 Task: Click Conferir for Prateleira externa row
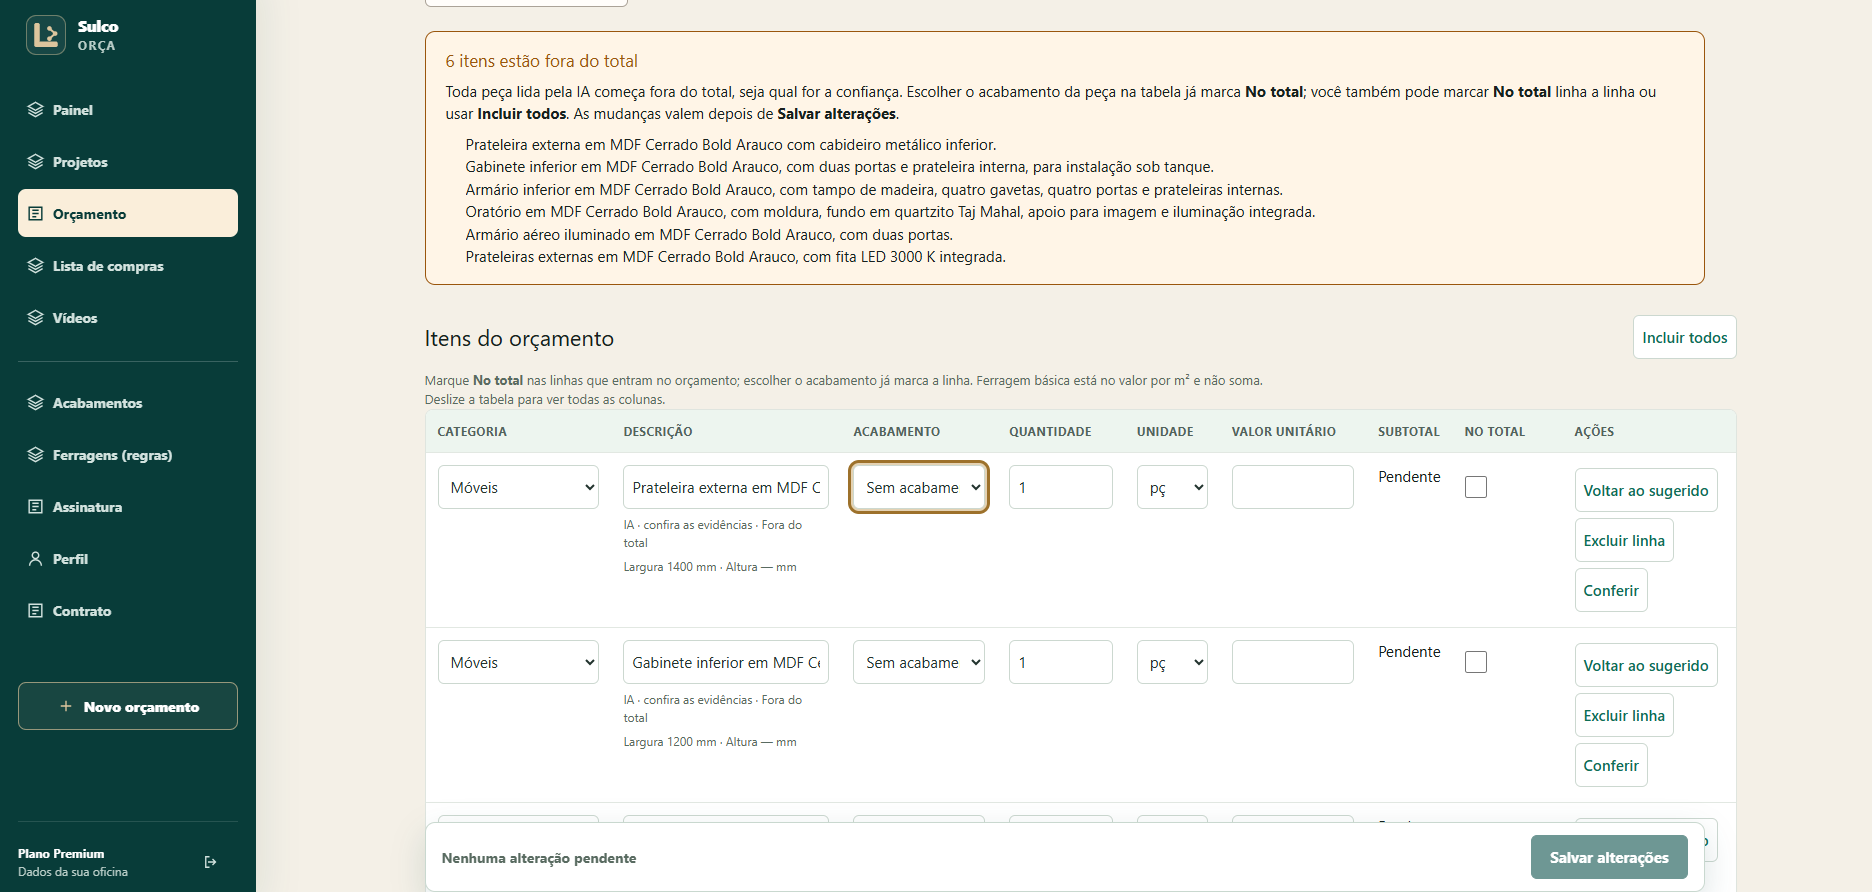tap(1611, 591)
